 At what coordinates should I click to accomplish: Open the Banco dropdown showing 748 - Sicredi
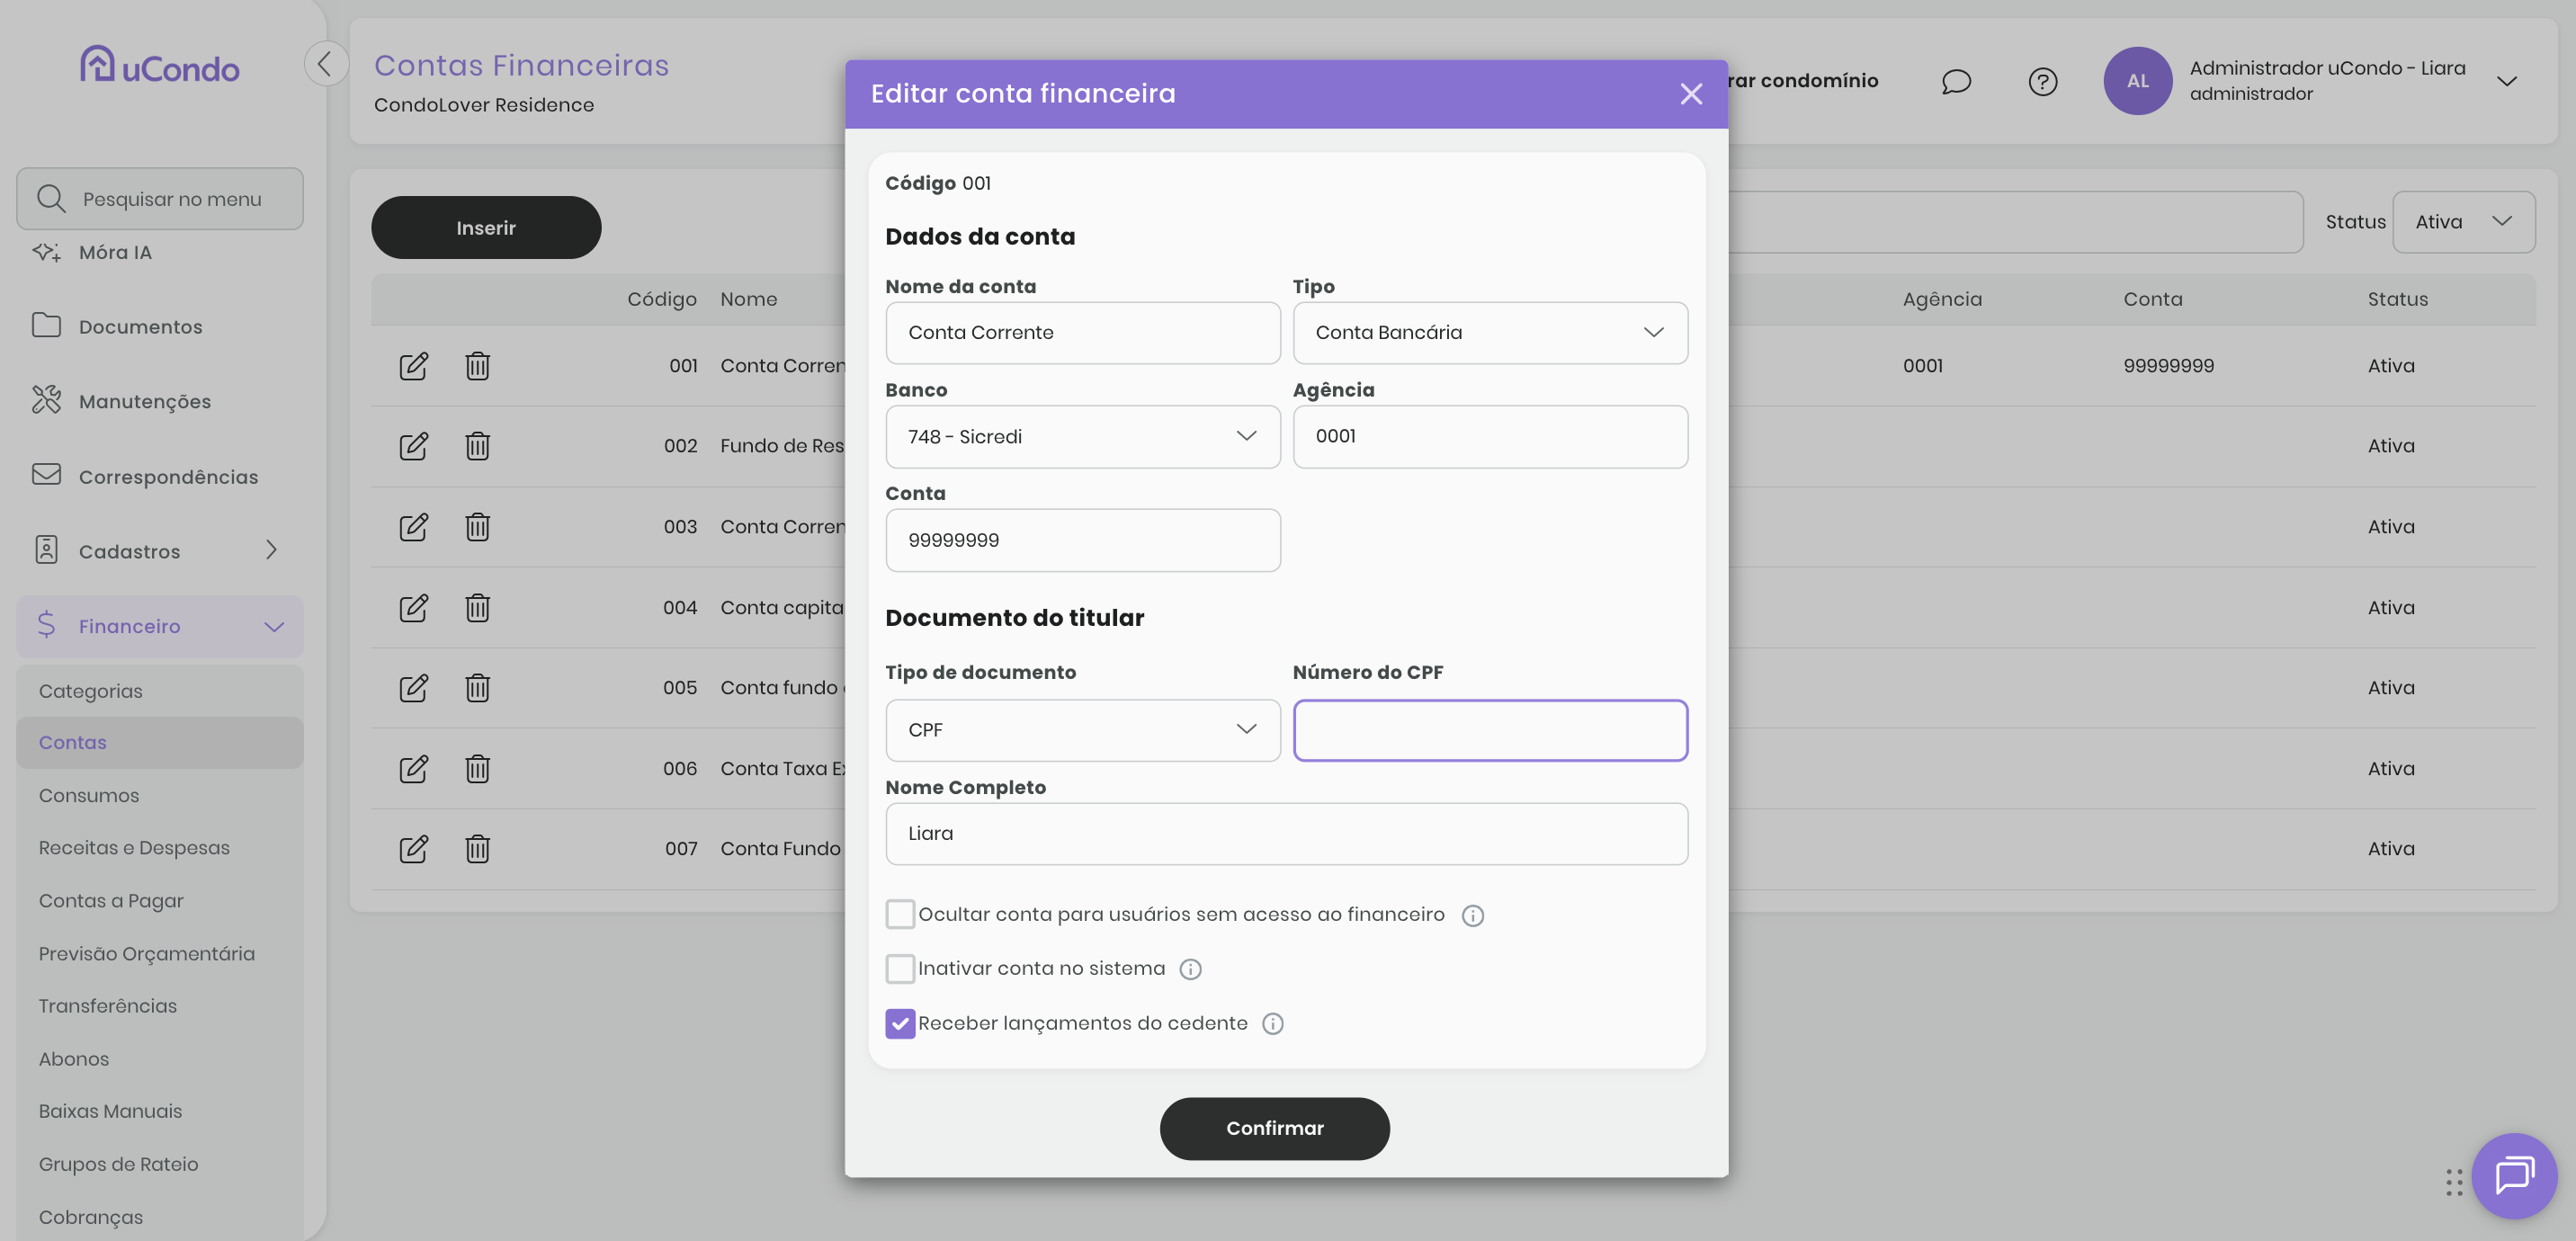click(x=1082, y=437)
